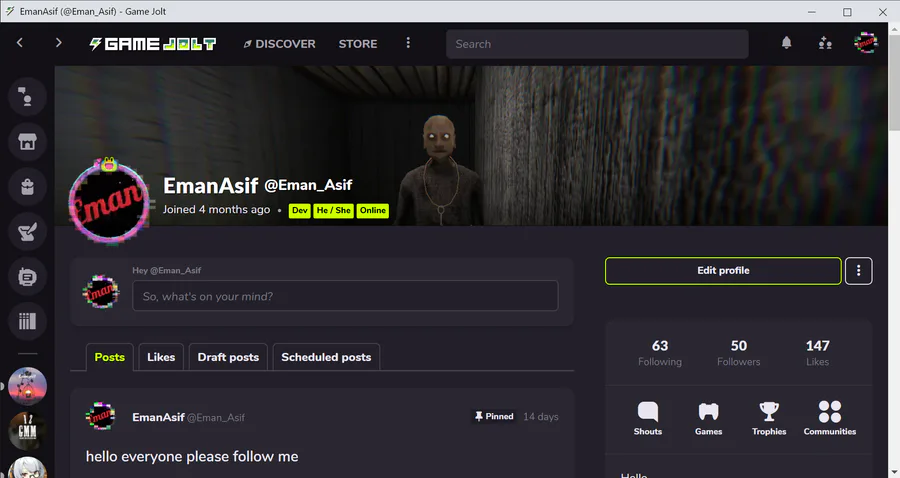Switch to the Scheduled posts tab
The image size is (900, 478).
click(x=326, y=357)
